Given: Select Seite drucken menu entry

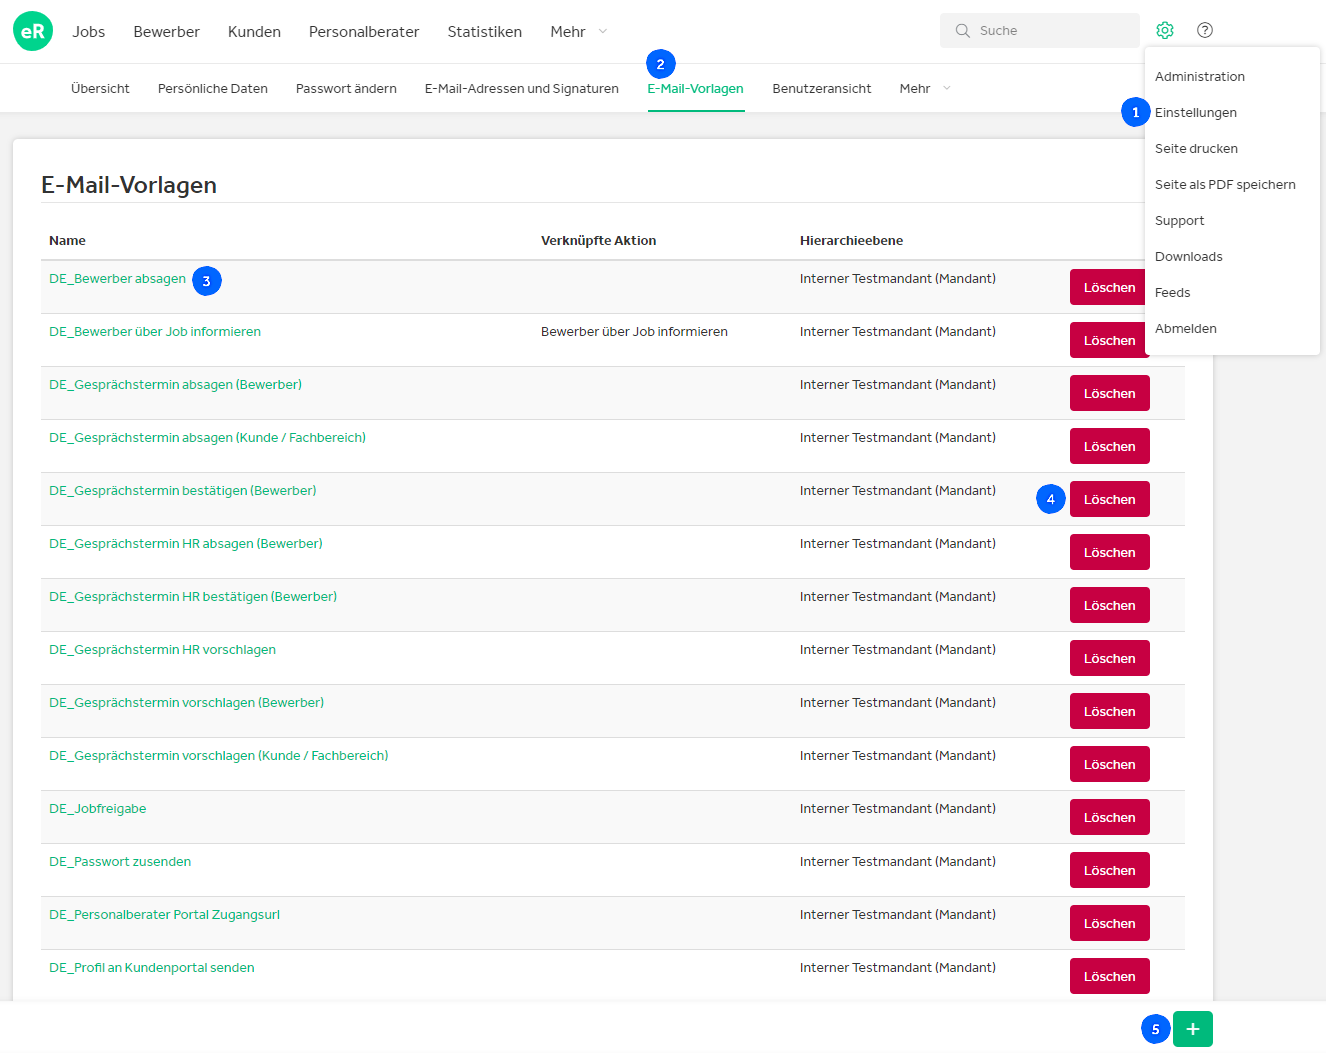Looking at the screenshot, I should (1196, 149).
